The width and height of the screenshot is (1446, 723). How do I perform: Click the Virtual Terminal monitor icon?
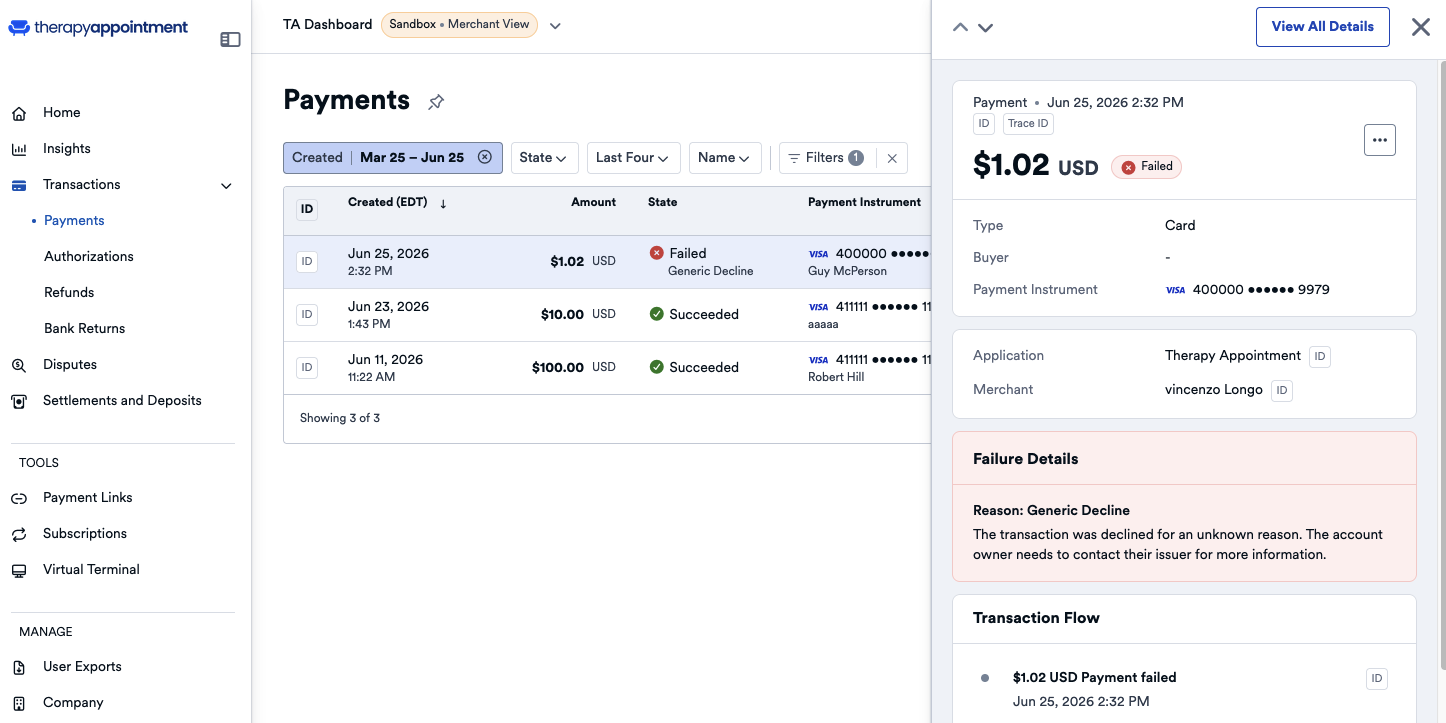(19, 571)
